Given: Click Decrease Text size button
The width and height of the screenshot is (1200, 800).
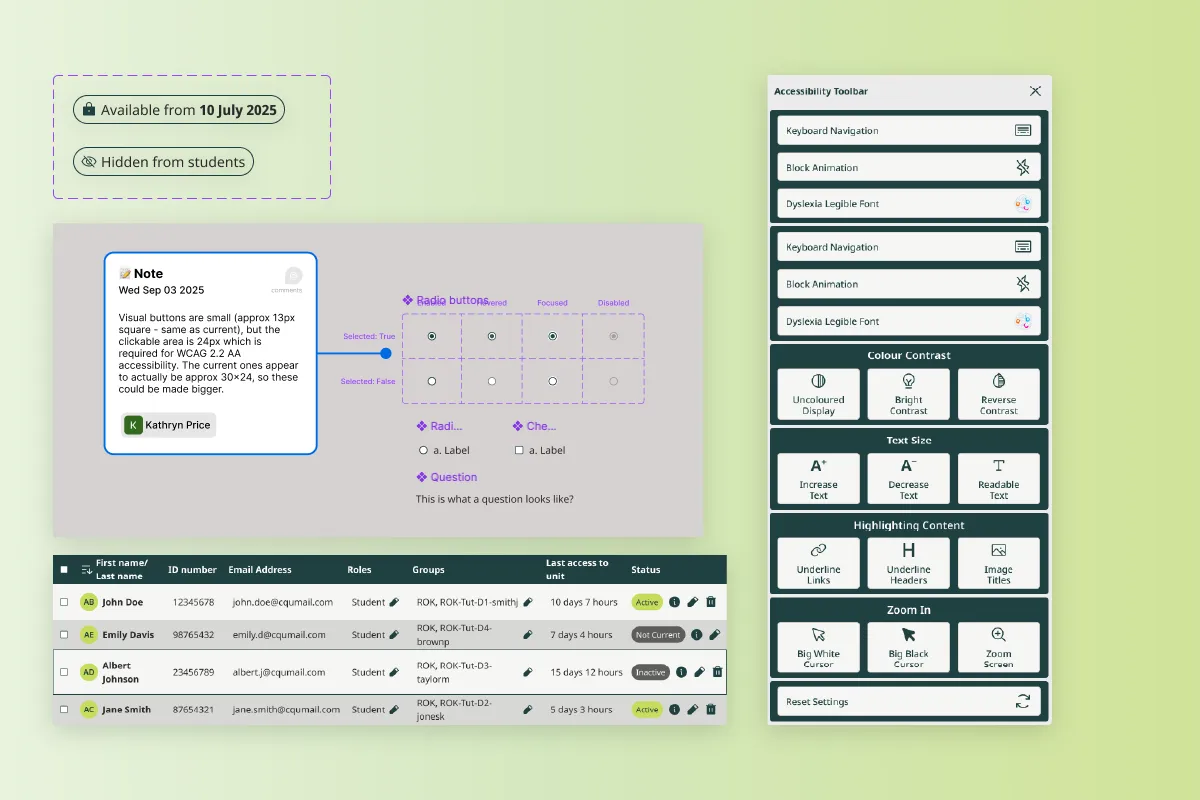Looking at the screenshot, I should (908, 479).
